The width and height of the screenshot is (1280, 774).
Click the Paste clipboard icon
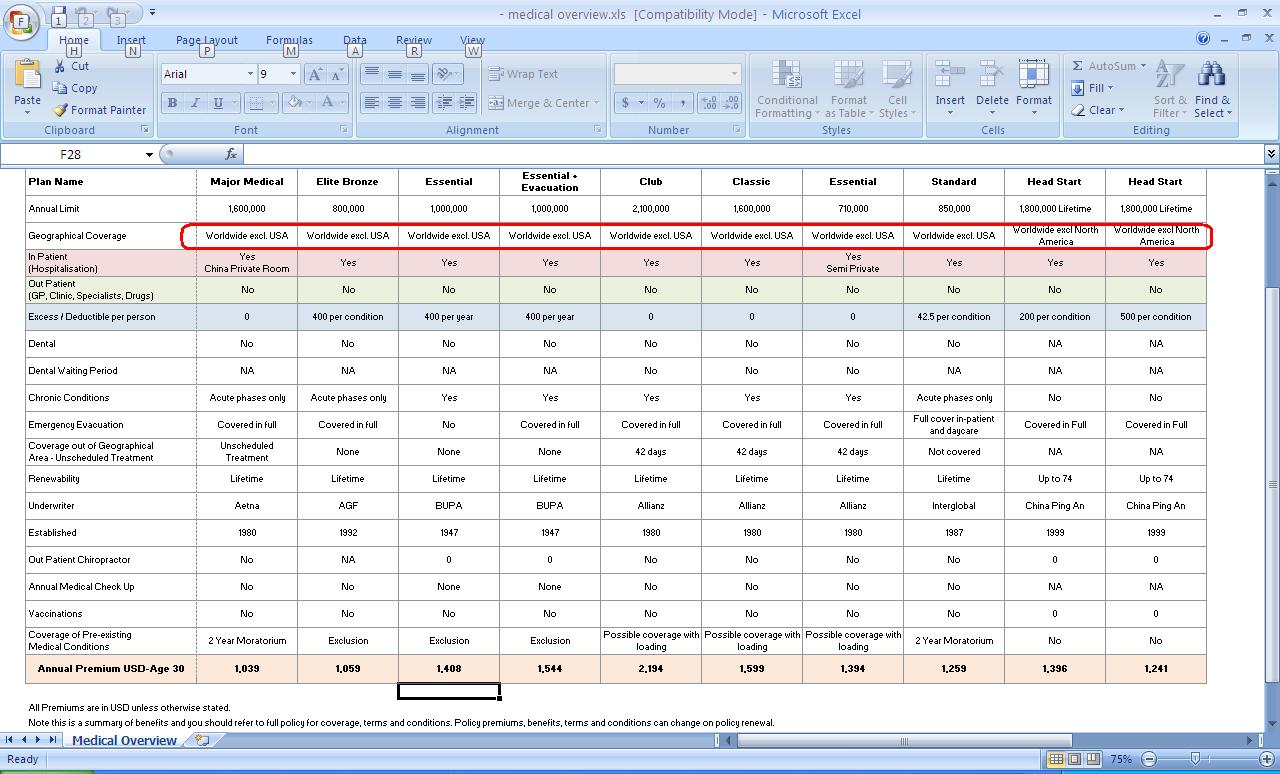(27, 74)
